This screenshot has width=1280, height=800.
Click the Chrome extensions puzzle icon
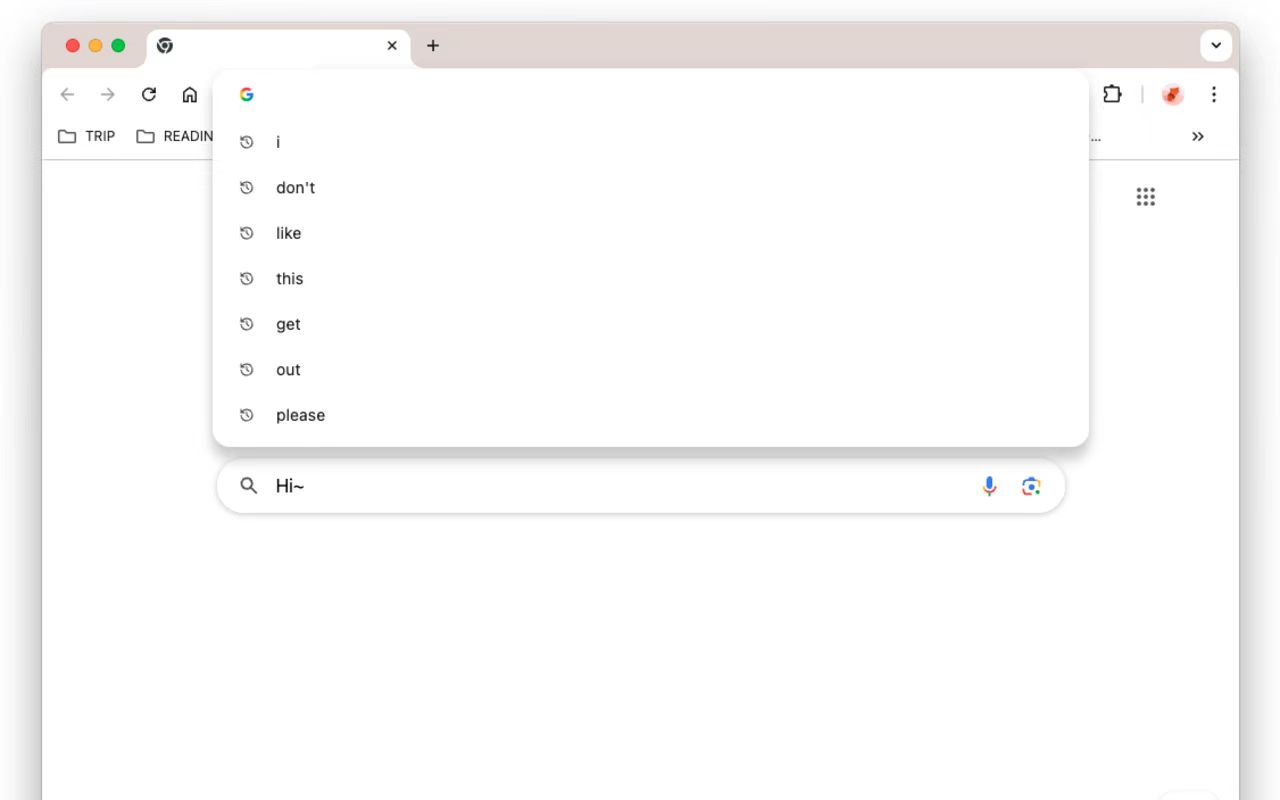point(1112,94)
